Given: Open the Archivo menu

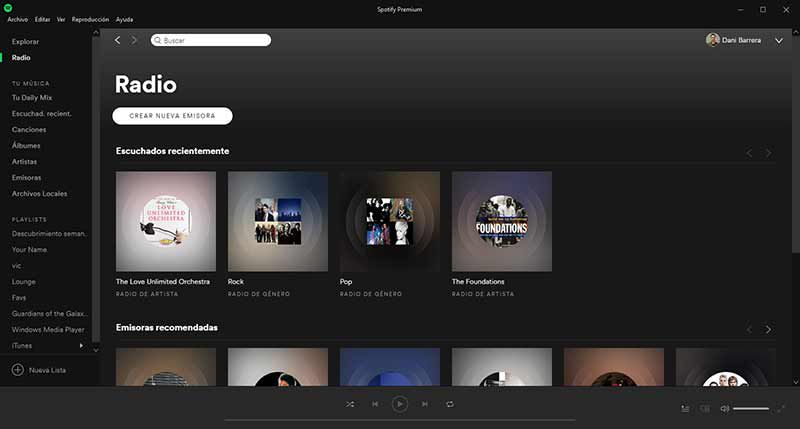Looking at the screenshot, I should (18, 19).
